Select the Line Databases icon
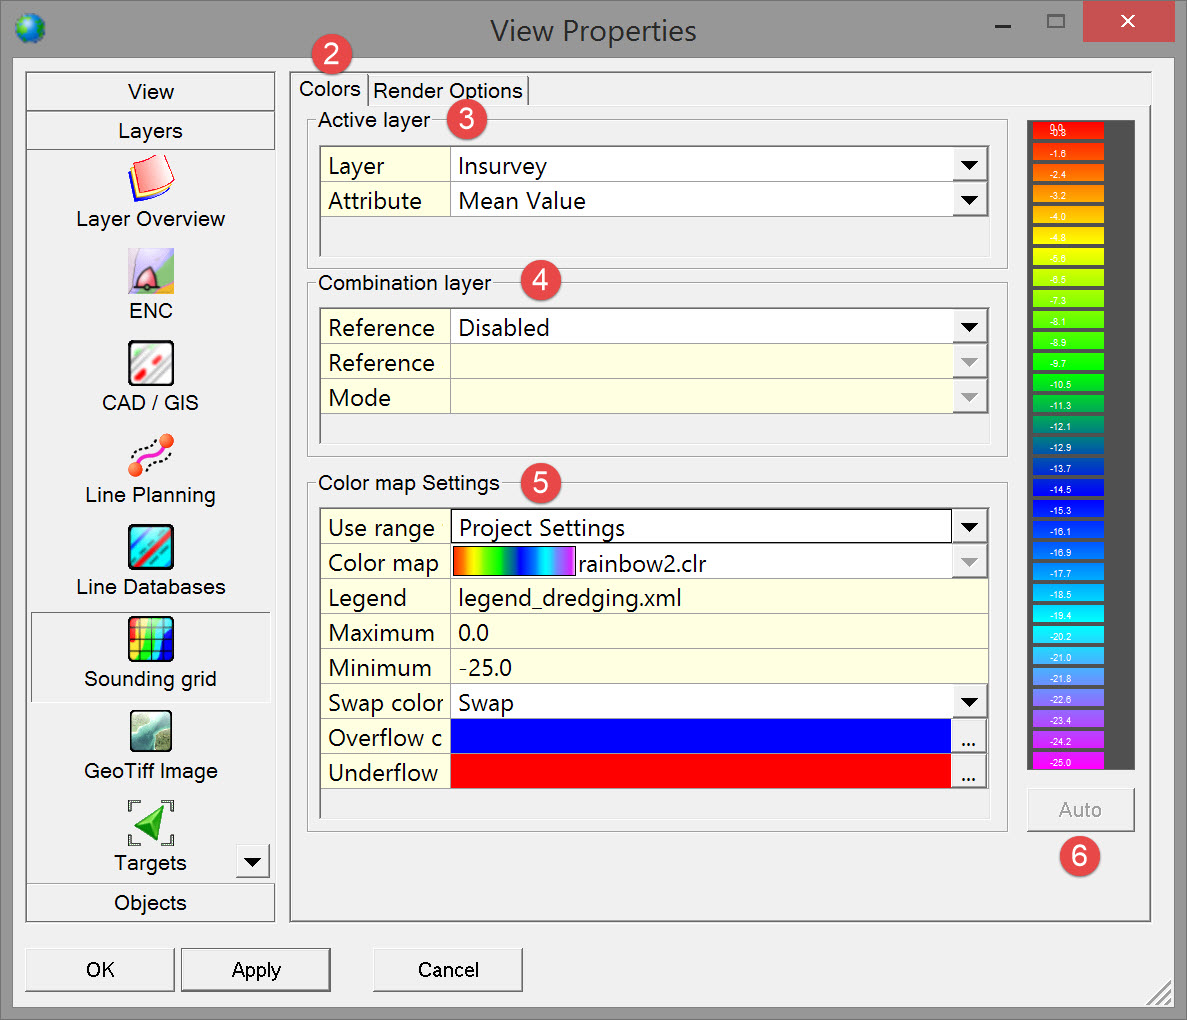This screenshot has height=1020, width=1187. (x=150, y=548)
